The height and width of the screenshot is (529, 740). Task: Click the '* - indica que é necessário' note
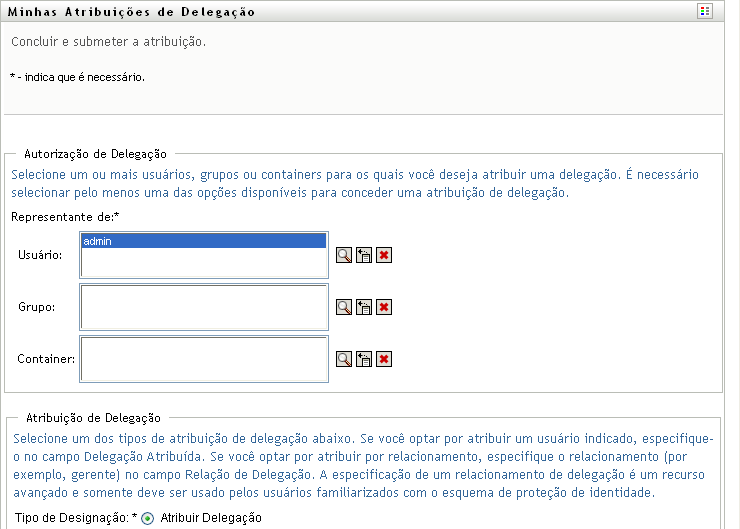(x=77, y=77)
